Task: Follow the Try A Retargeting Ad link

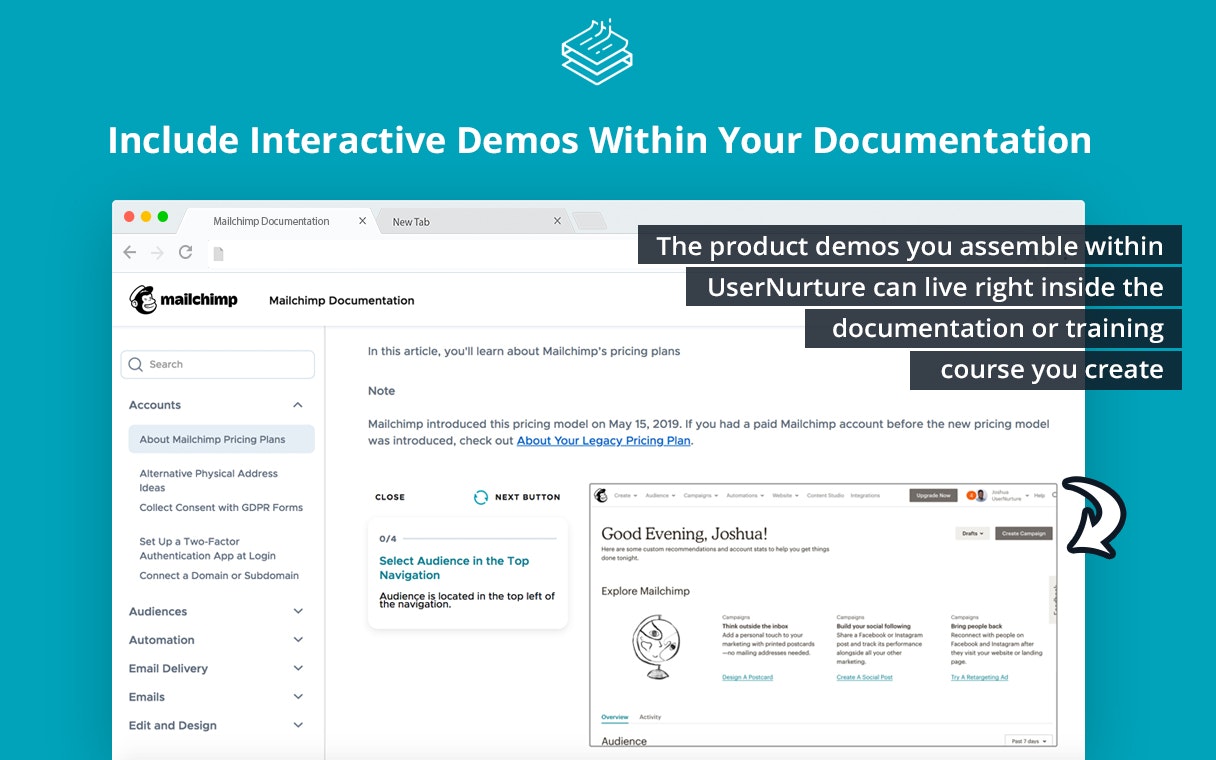Action: [x=979, y=677]
